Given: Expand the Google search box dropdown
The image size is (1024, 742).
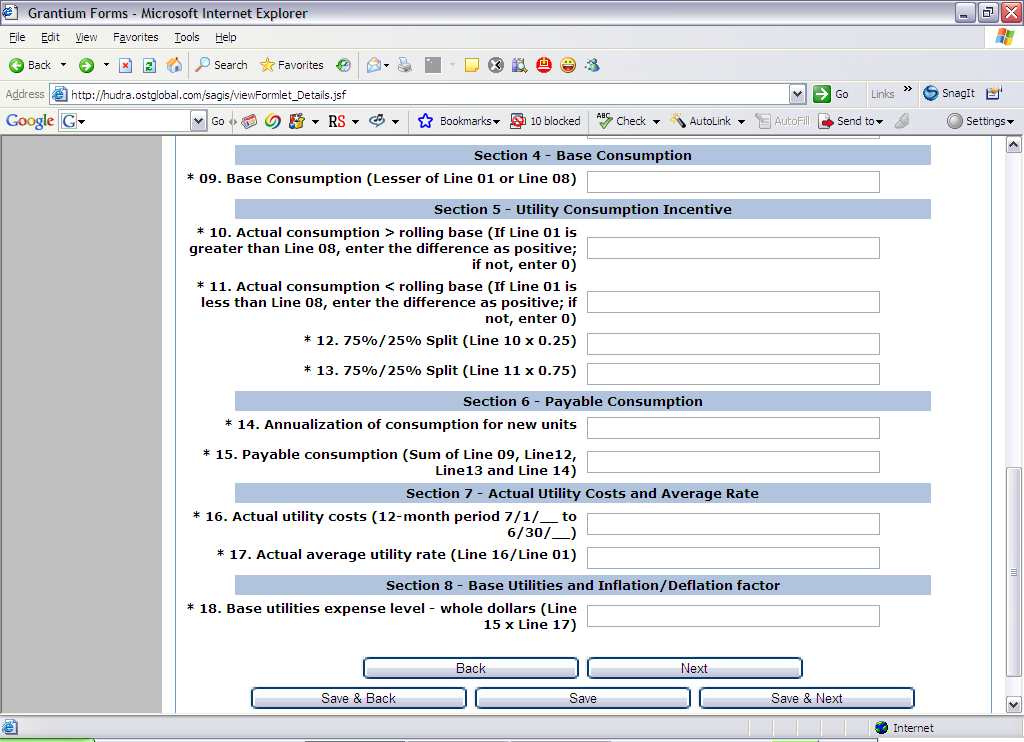Looking at the screenshot, I should pyautogui.click(x=198, y=121).
